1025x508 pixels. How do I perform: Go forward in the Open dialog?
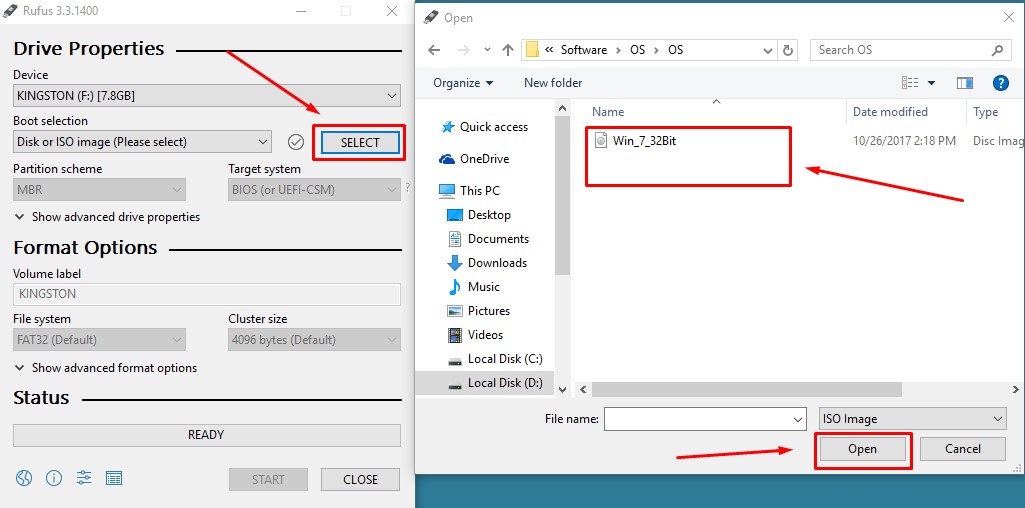463,50
